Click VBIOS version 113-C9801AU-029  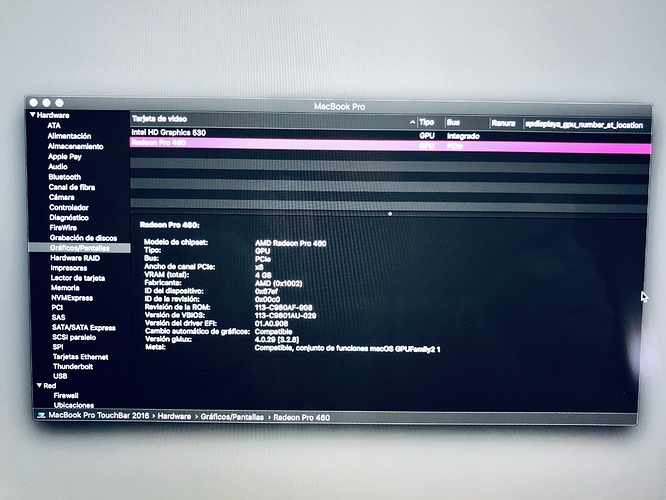285,316
